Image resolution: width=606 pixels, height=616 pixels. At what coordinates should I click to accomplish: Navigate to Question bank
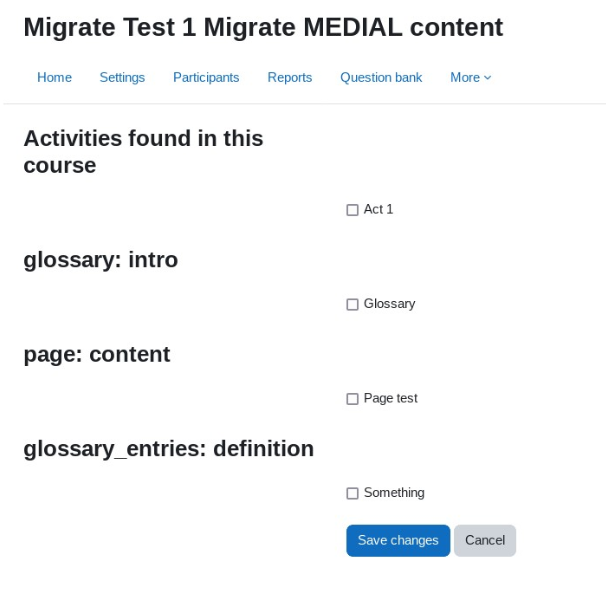pyautogui.click(x=381, y=77)
